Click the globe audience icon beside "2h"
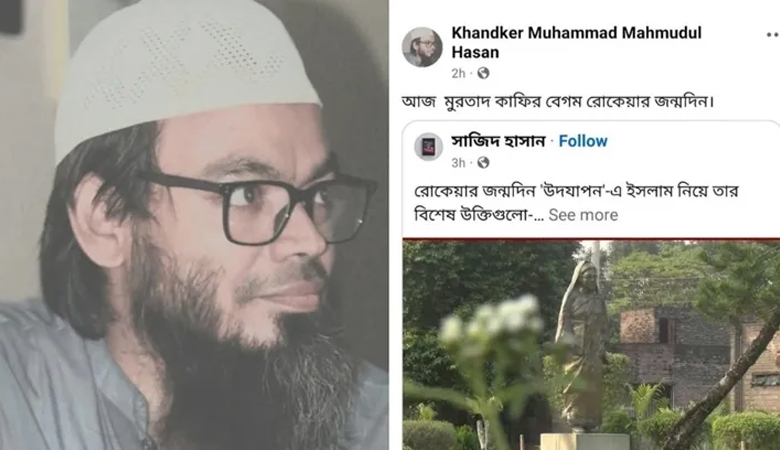Viewport: 780px width, 450px height. pos(483,74)
